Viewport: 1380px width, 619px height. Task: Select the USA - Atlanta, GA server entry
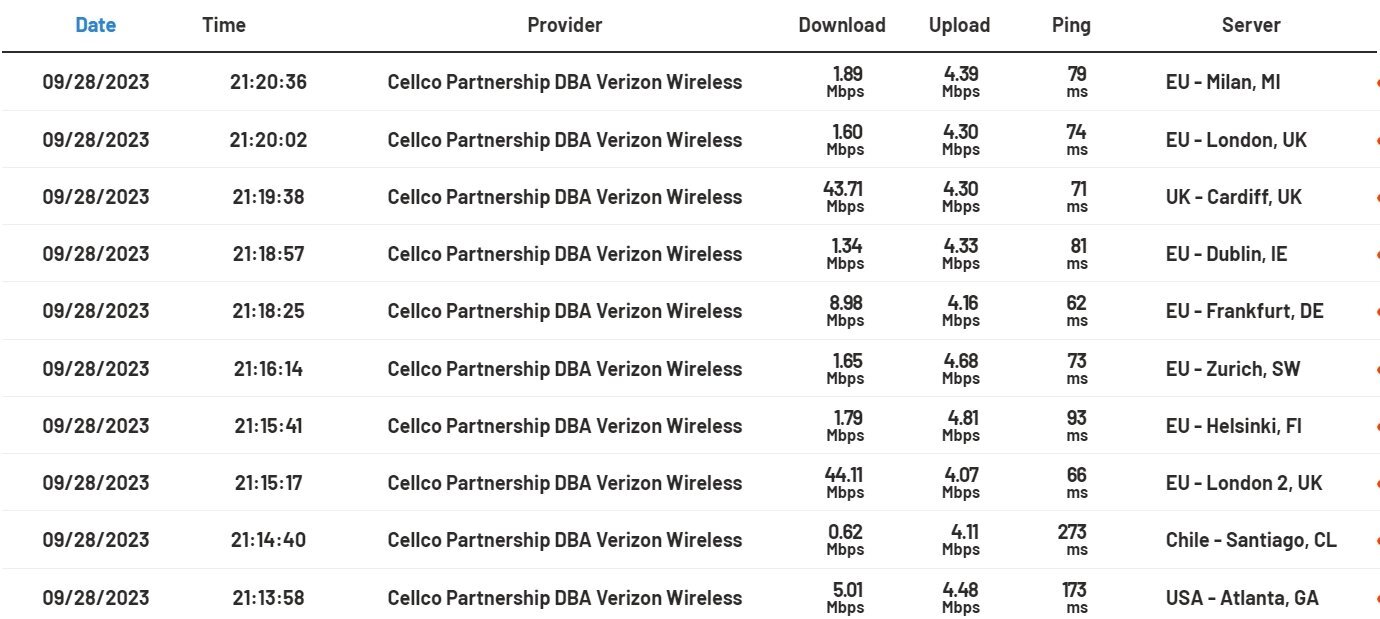point(1241,598)
